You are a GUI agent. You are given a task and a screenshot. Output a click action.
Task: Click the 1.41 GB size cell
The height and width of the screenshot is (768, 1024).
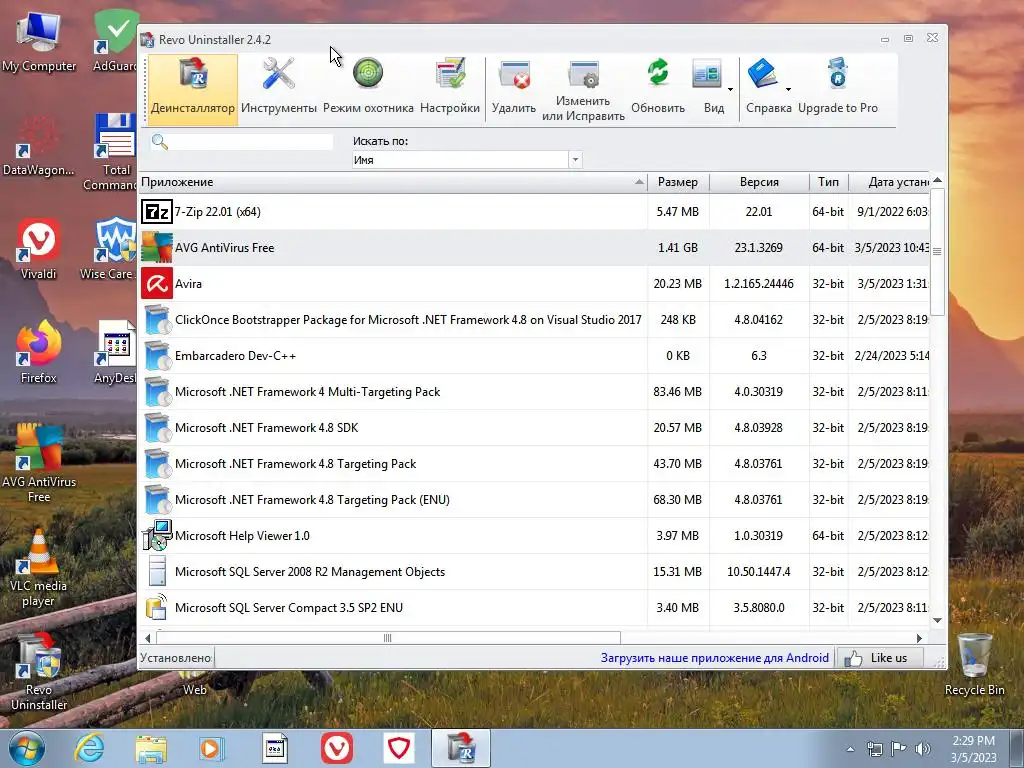pyautogui.click(x=678, y=248)
